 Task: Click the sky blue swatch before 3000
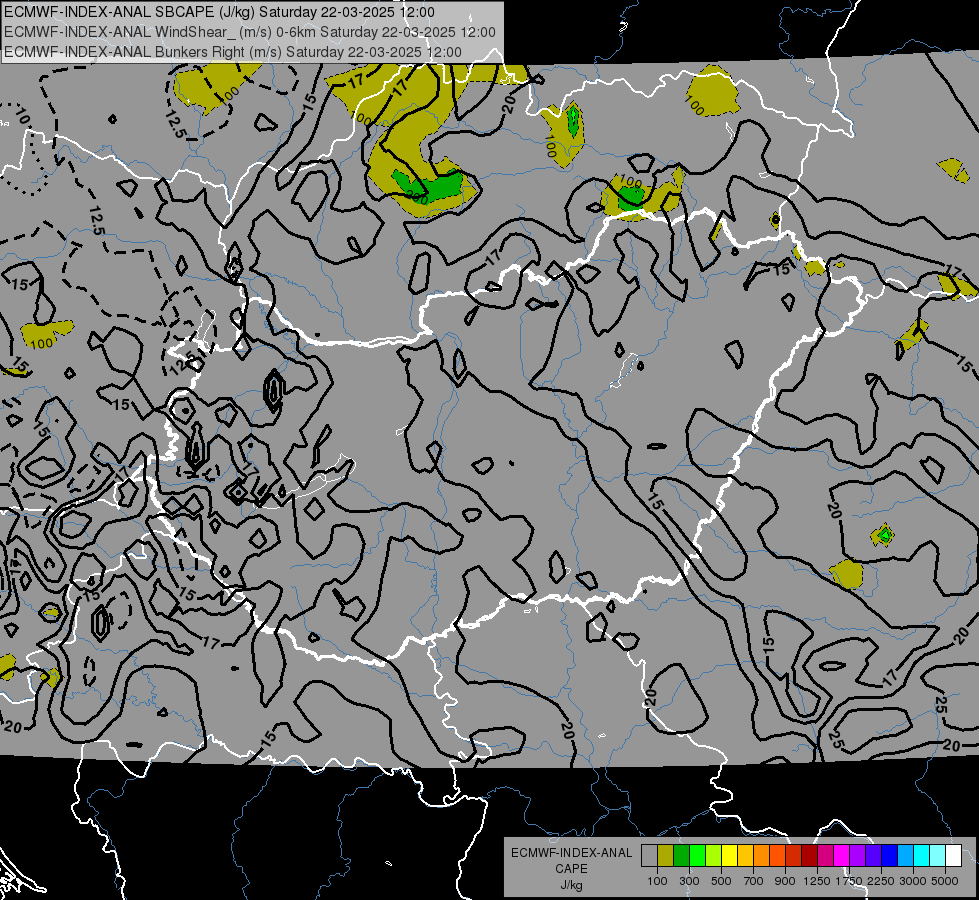tap(905, 856)
